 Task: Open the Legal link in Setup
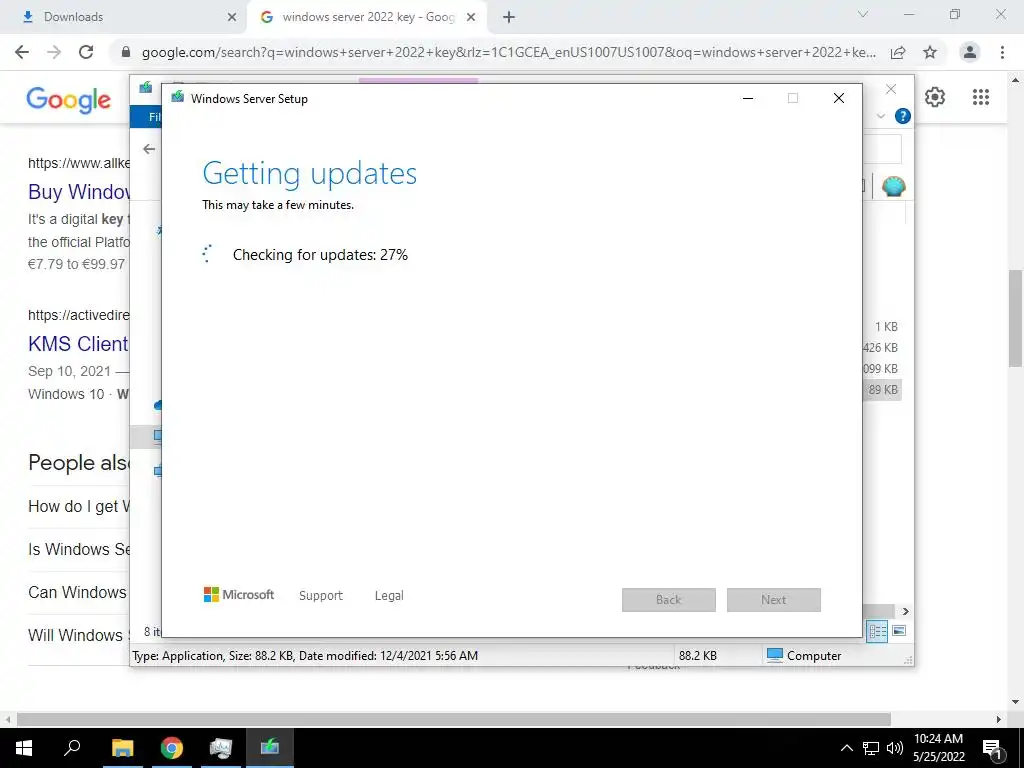pos(389,596)
